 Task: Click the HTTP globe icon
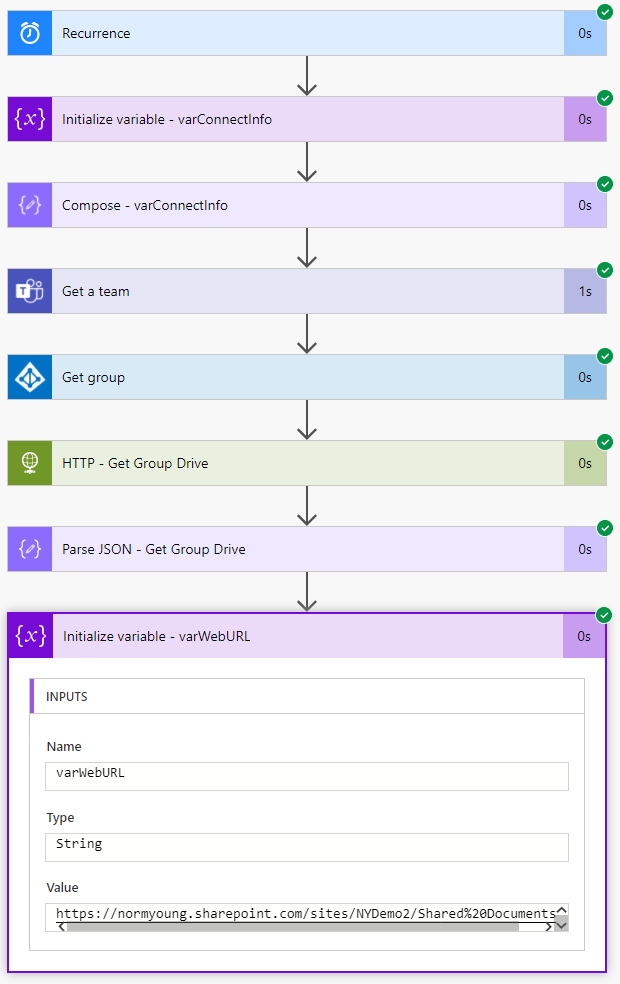(x=30, y=463)
